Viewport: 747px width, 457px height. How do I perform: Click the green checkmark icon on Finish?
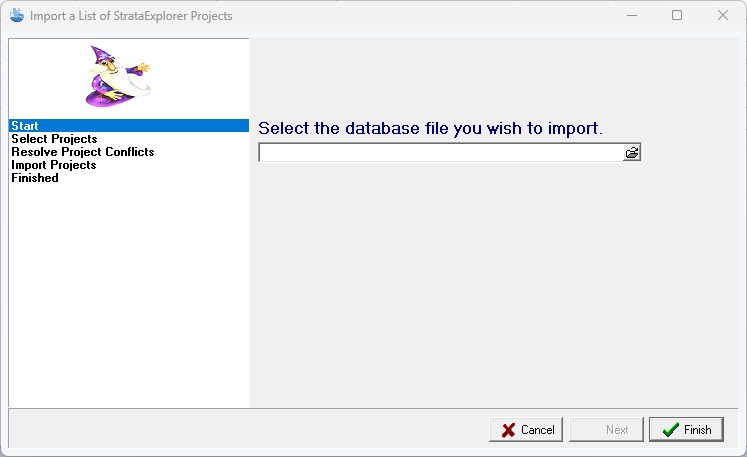coord(669,430)
